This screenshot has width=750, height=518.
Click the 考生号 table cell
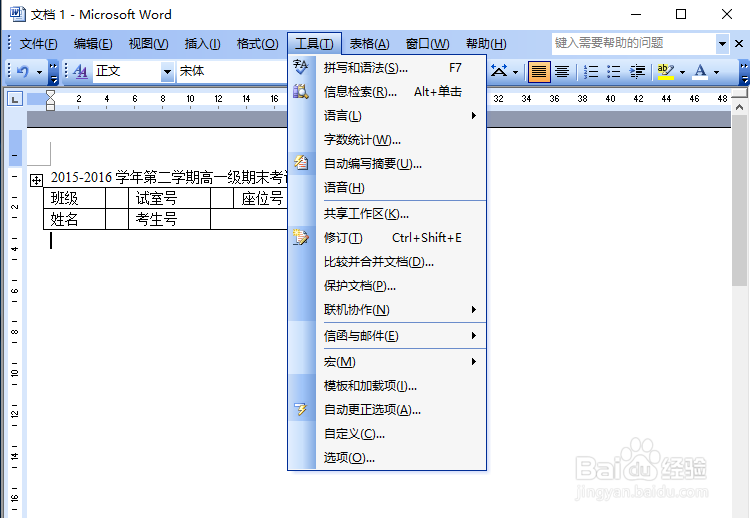click(169, 219)
